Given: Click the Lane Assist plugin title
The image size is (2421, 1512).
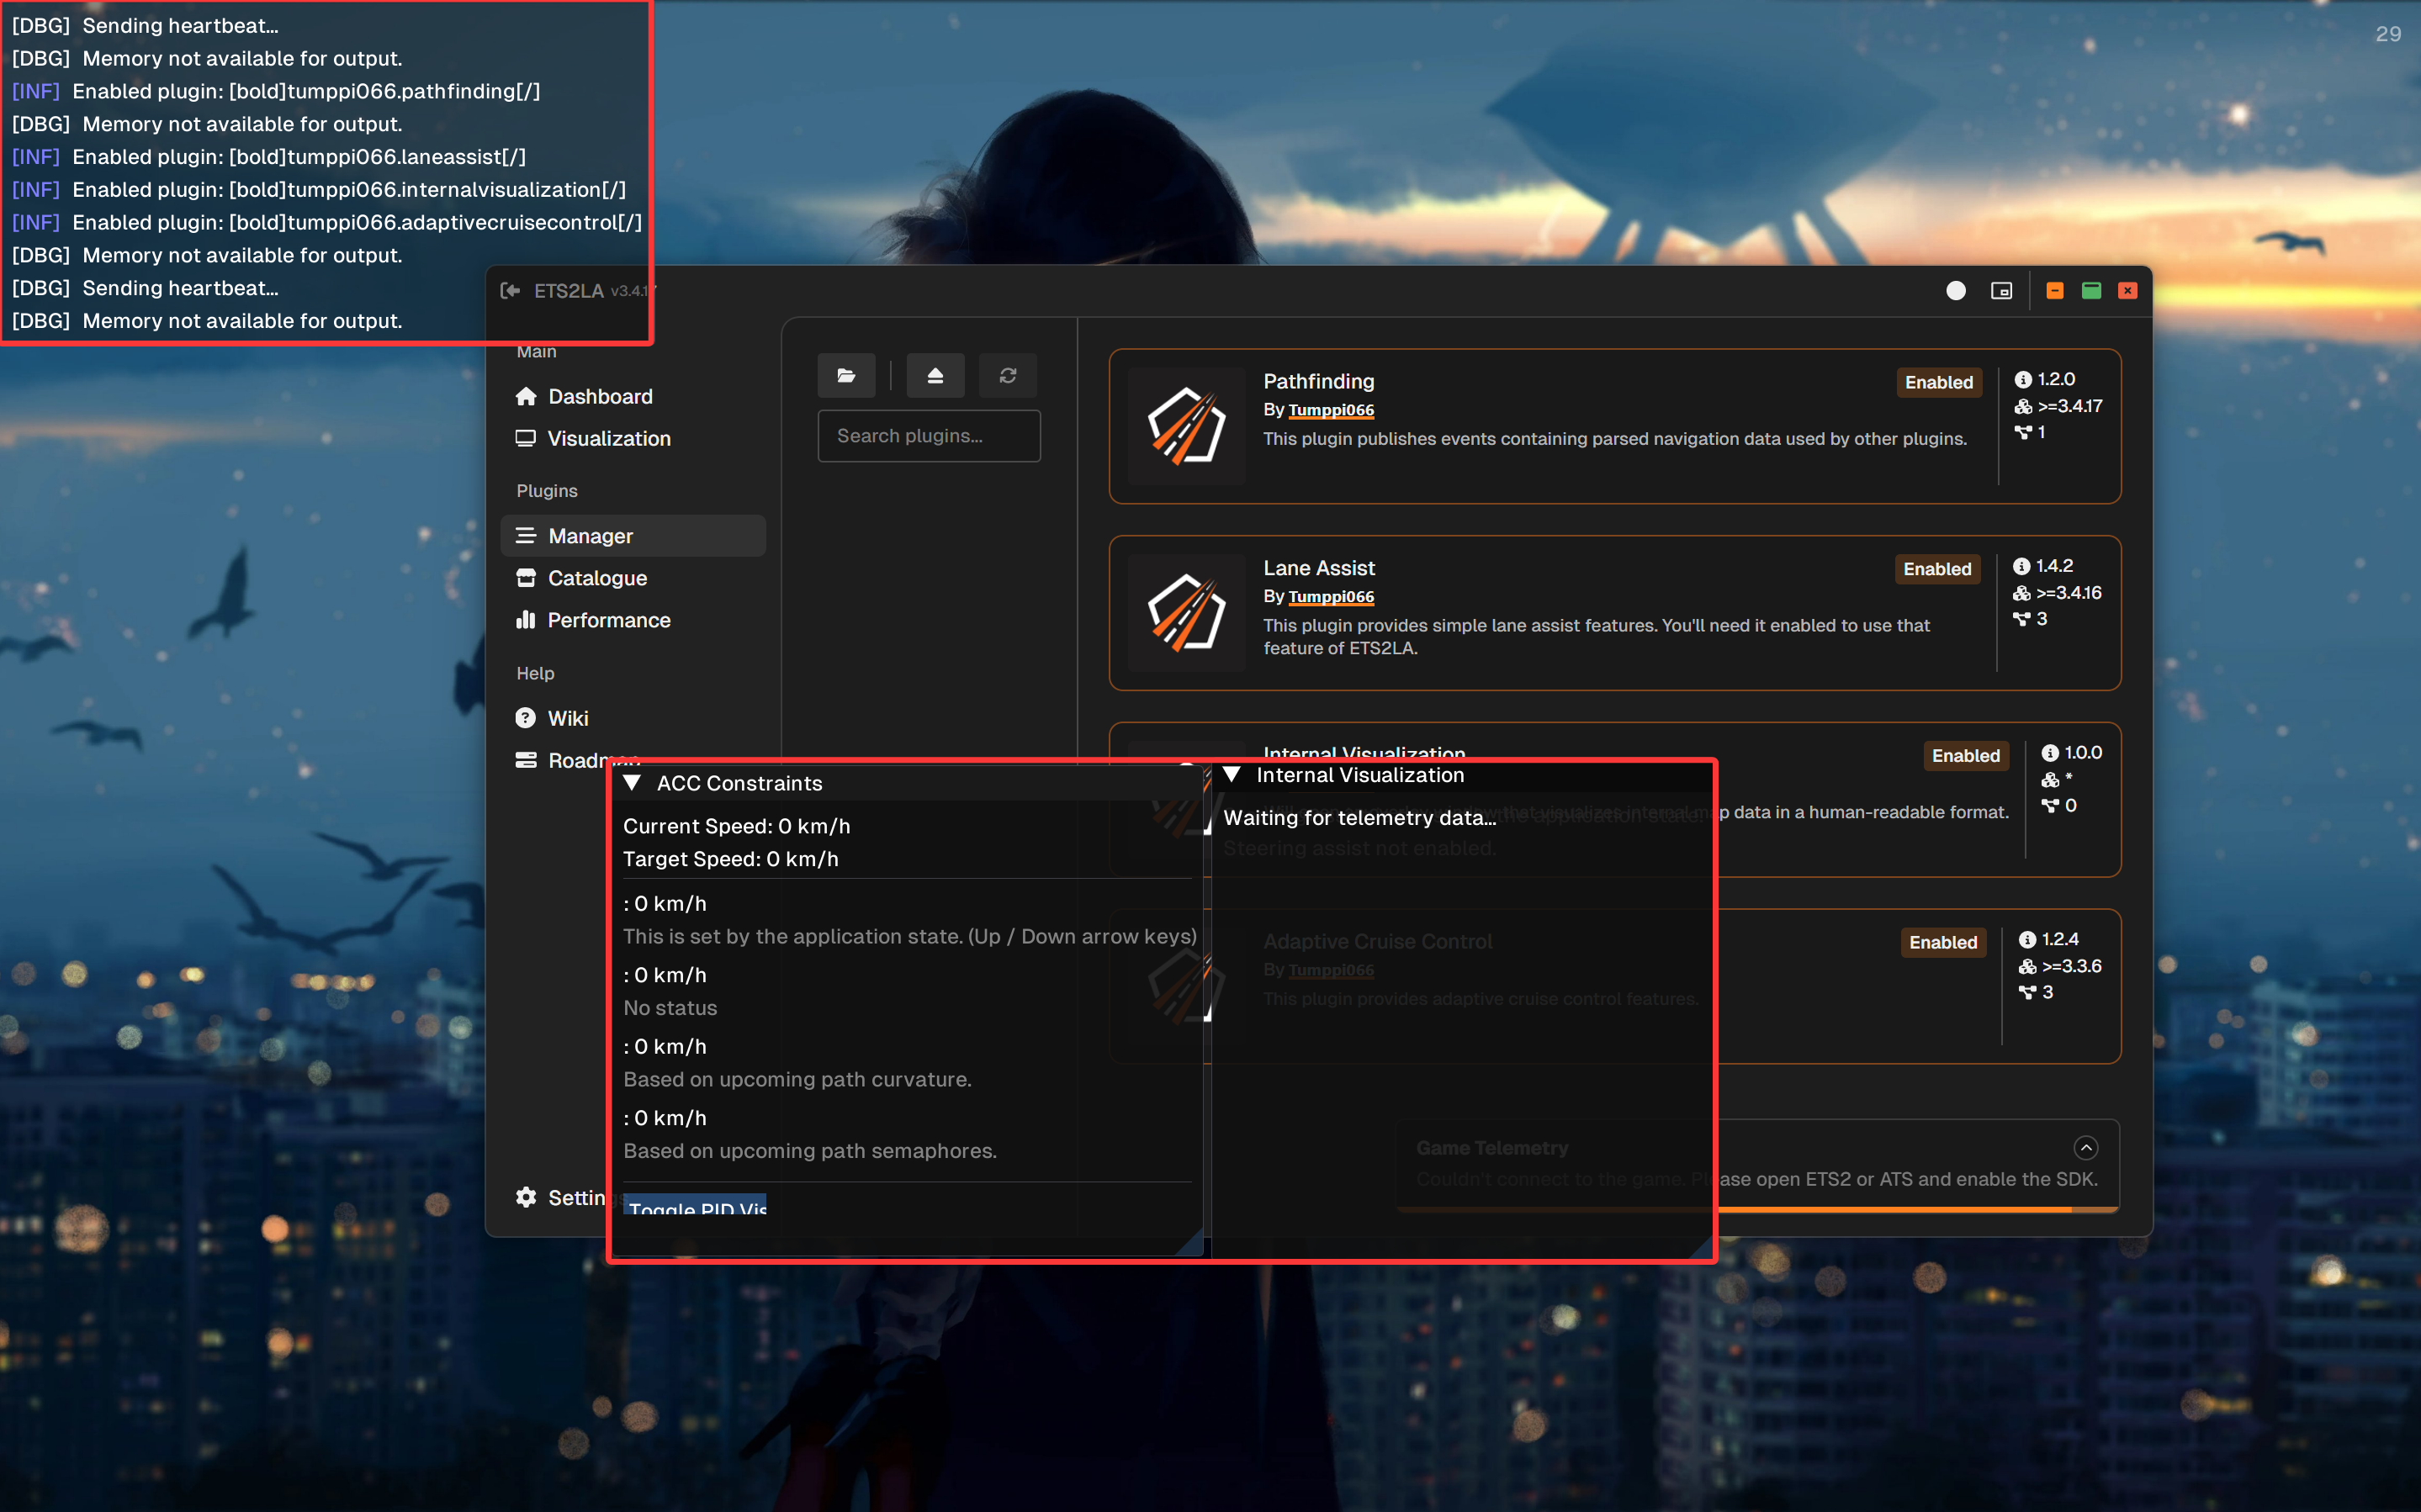Looking at the screenshot, I should pyautogui.click(x=1319, y=568).
